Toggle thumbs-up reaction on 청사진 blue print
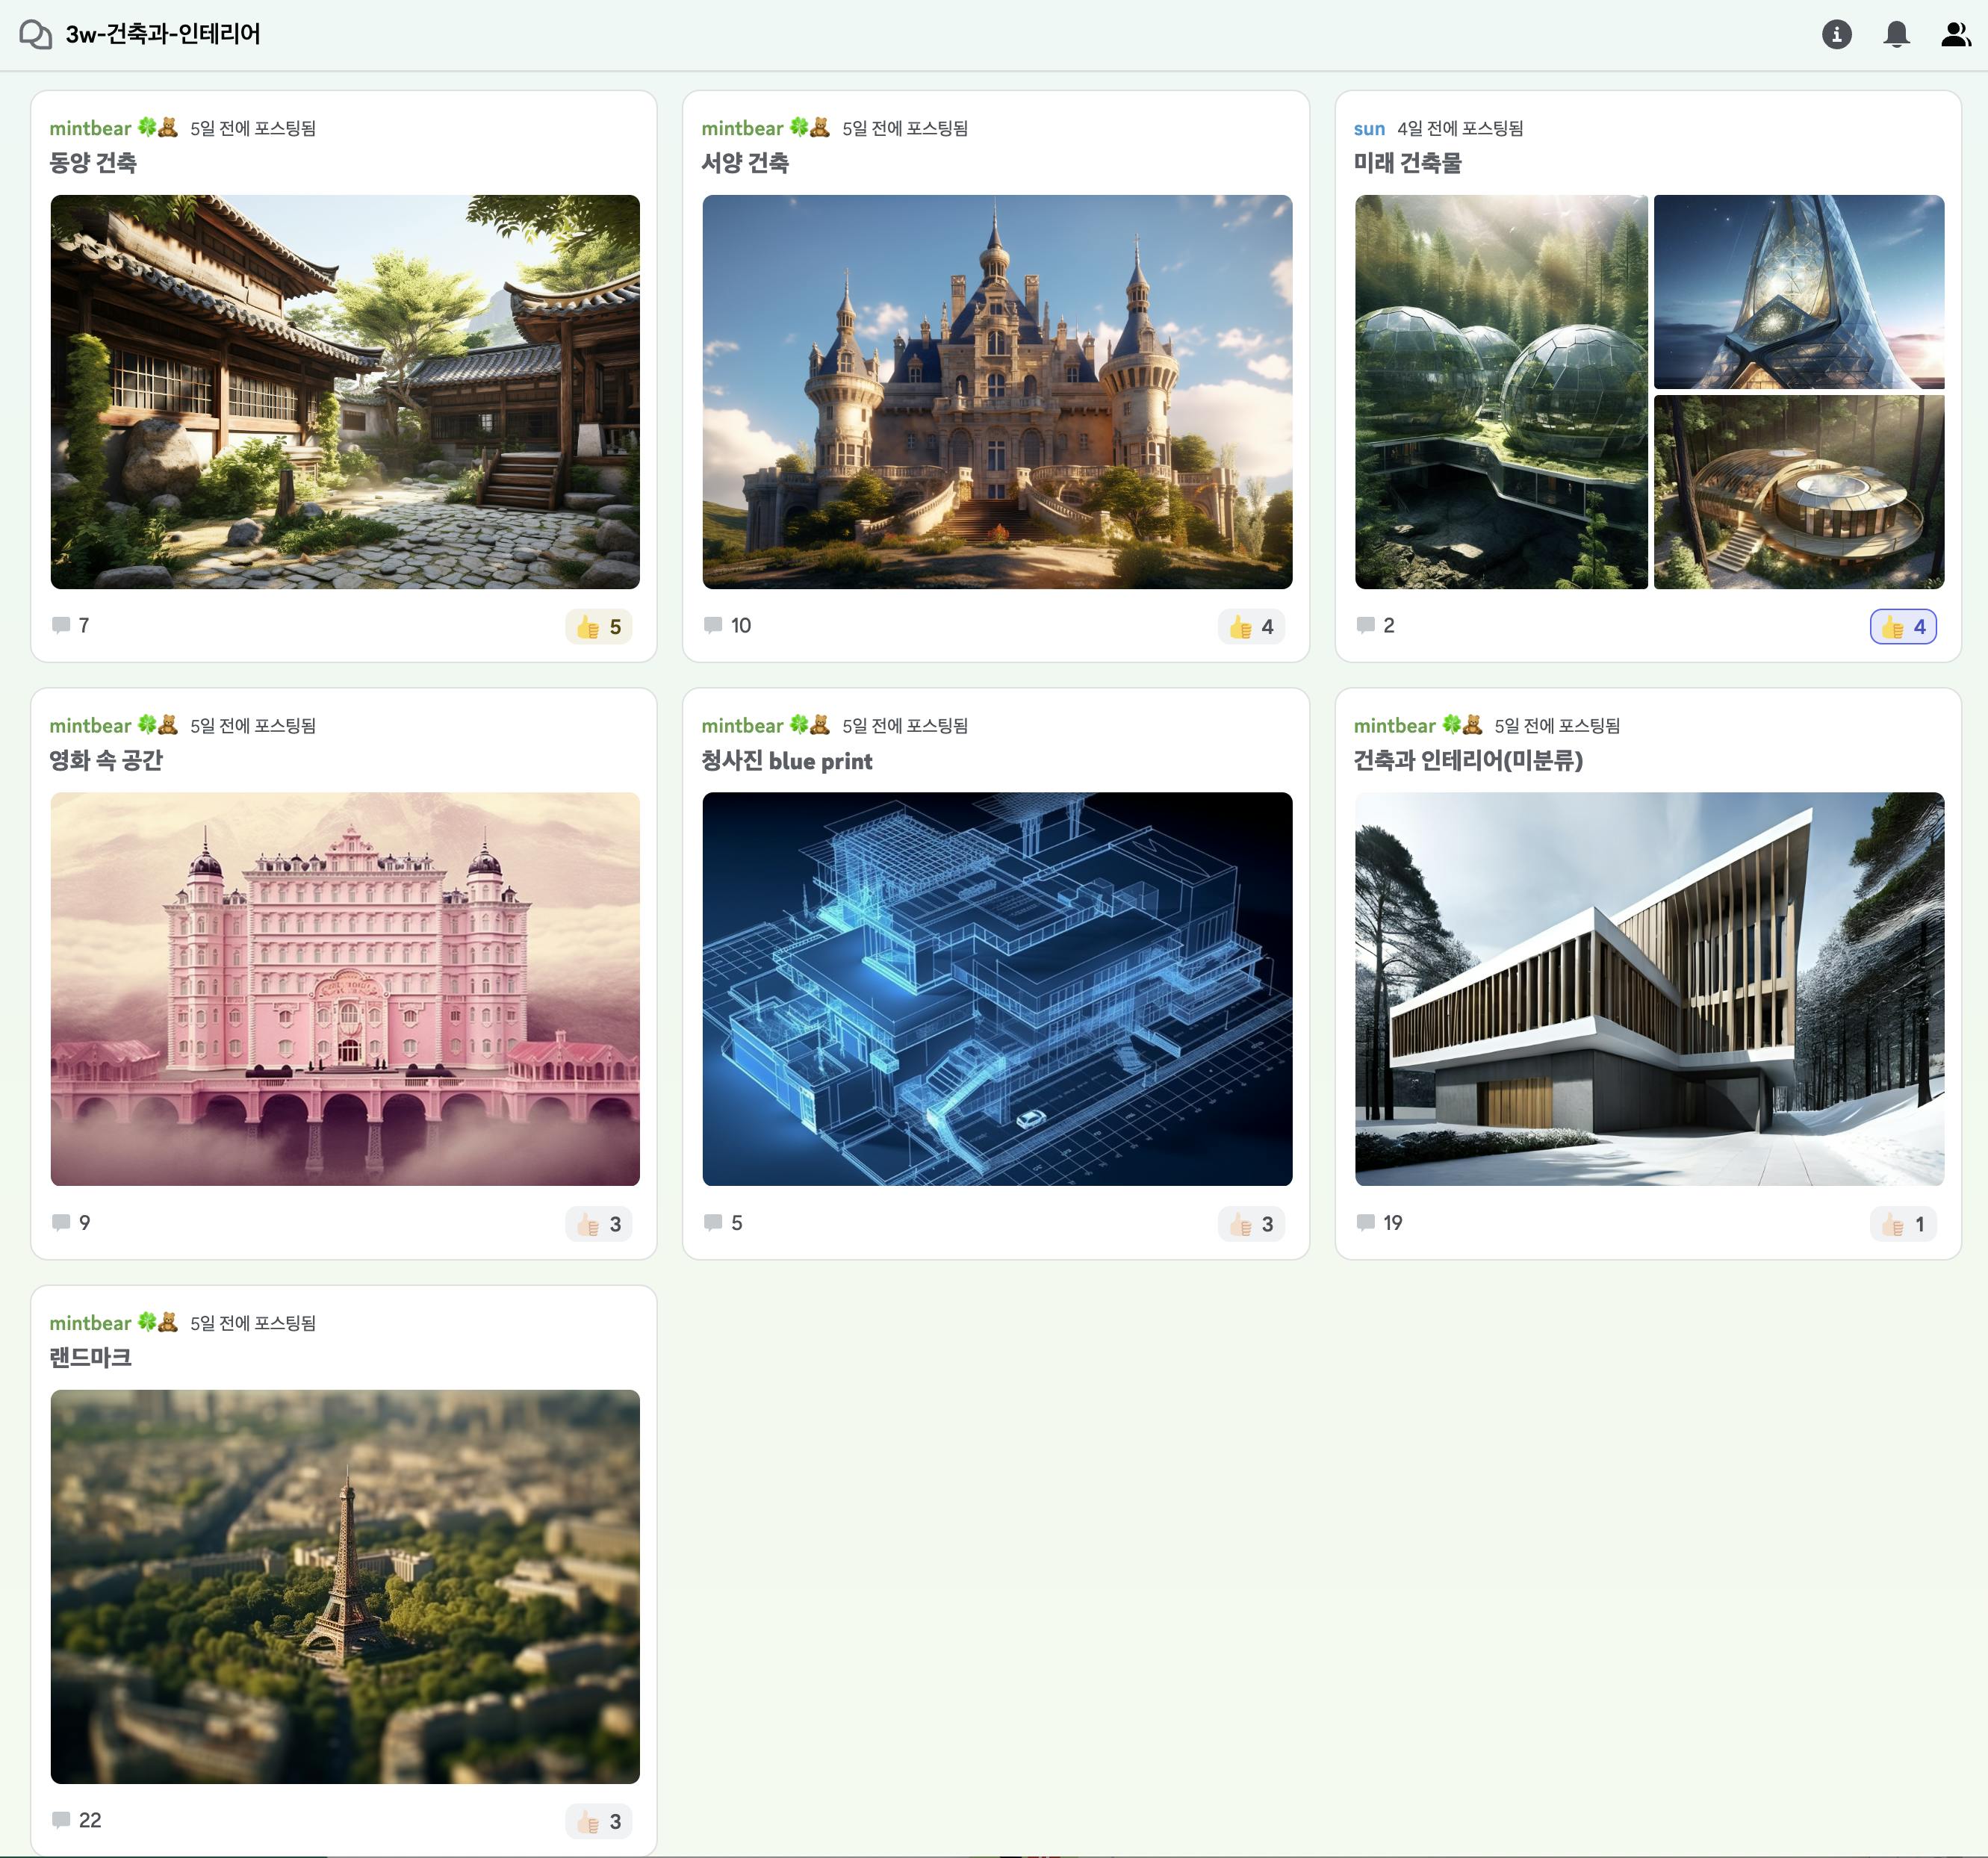The height and width of the screenshot is (1858, 1988). (x=1250, y=1223)
